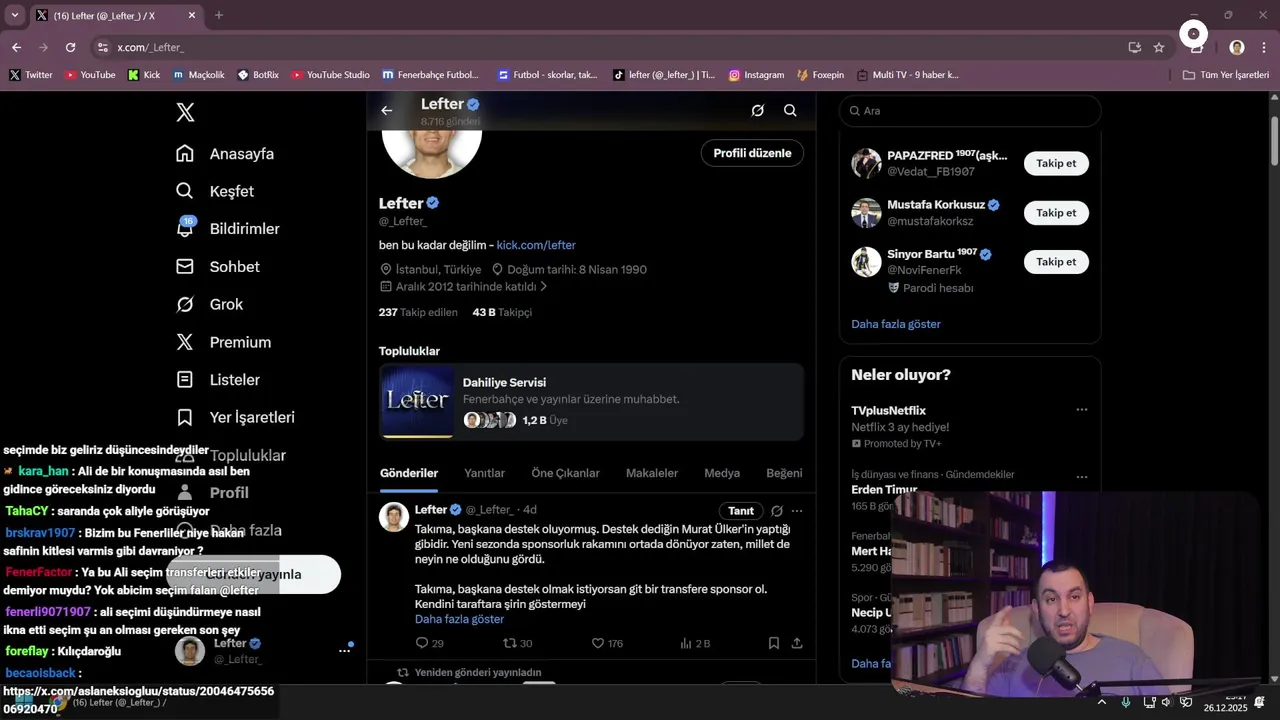Go to Anasayfa home page
Screen dimensions: 1280x720
pyautogui.click(x=225, y=154)
